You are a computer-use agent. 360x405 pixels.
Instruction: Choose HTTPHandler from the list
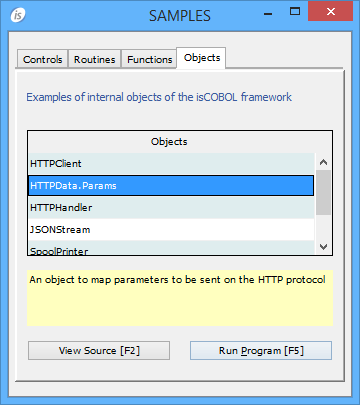pos(171,208)
